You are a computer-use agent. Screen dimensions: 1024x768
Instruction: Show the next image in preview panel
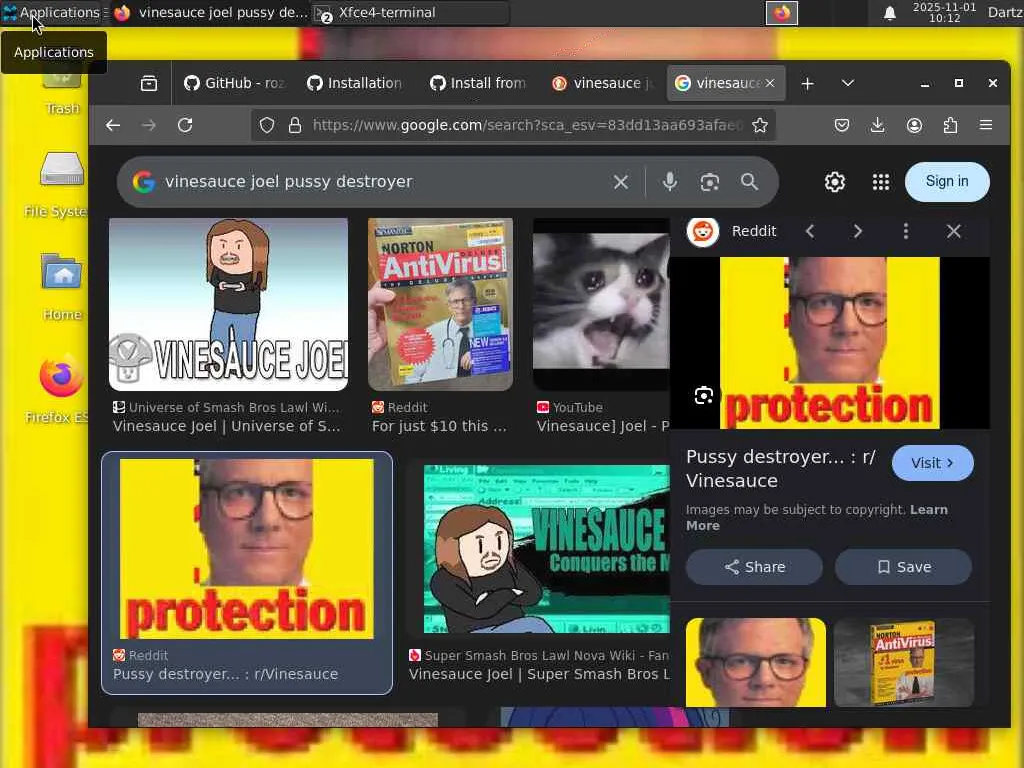(x=857, y=231)
